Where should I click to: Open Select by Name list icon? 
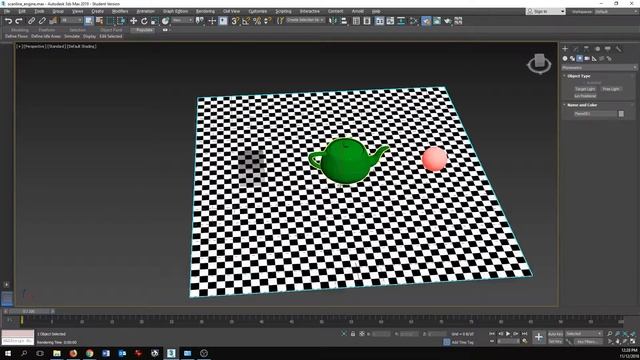[x=99, y=21]
